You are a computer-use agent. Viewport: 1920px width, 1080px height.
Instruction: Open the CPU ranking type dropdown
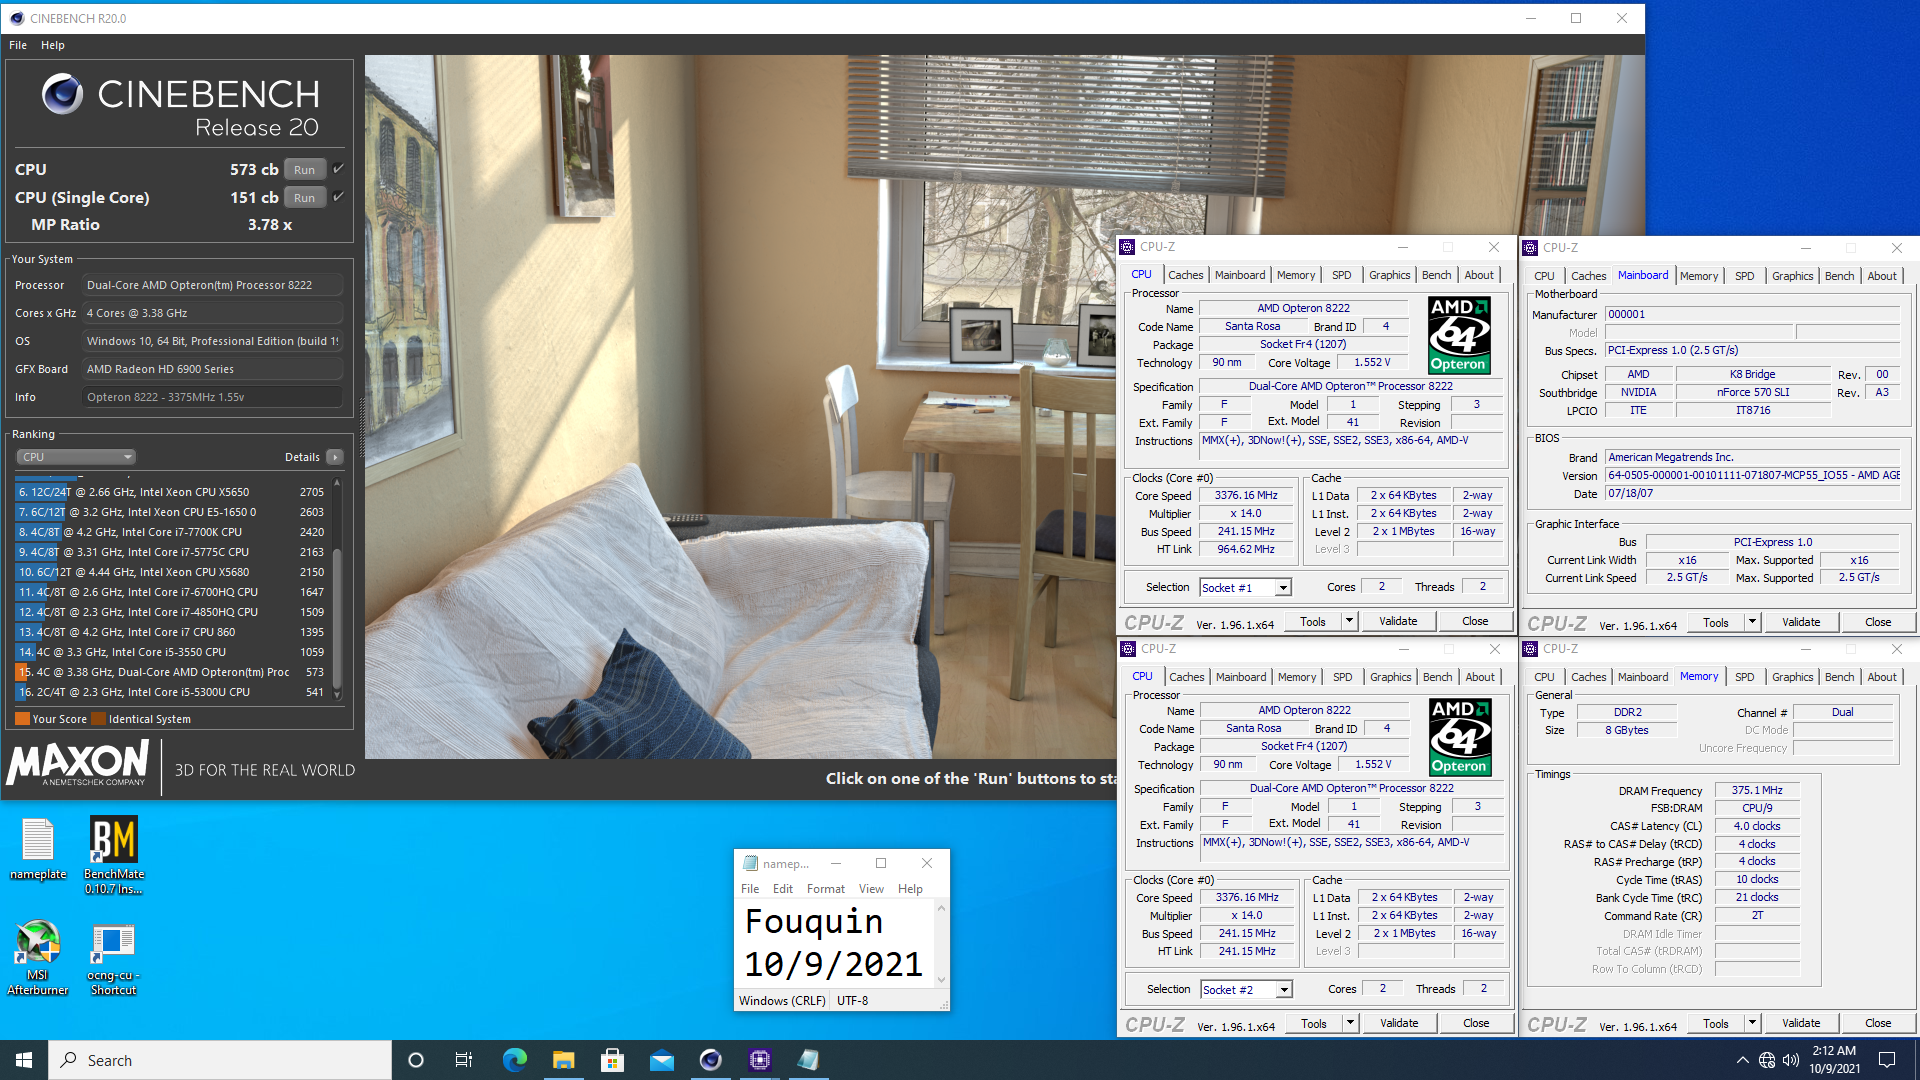click(x=76, y=457)
